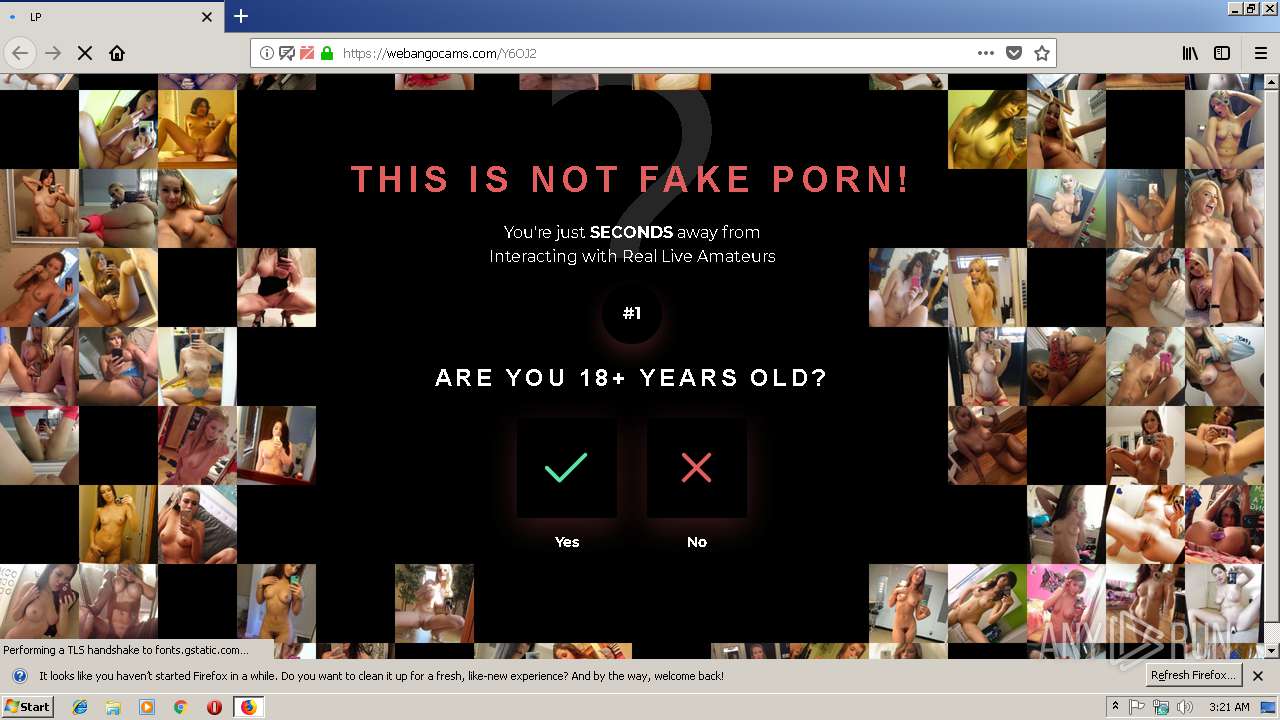Screen dimensions: 1280x720
Task: Launch Internet Explorer from the taskbar
Action: 80,707
